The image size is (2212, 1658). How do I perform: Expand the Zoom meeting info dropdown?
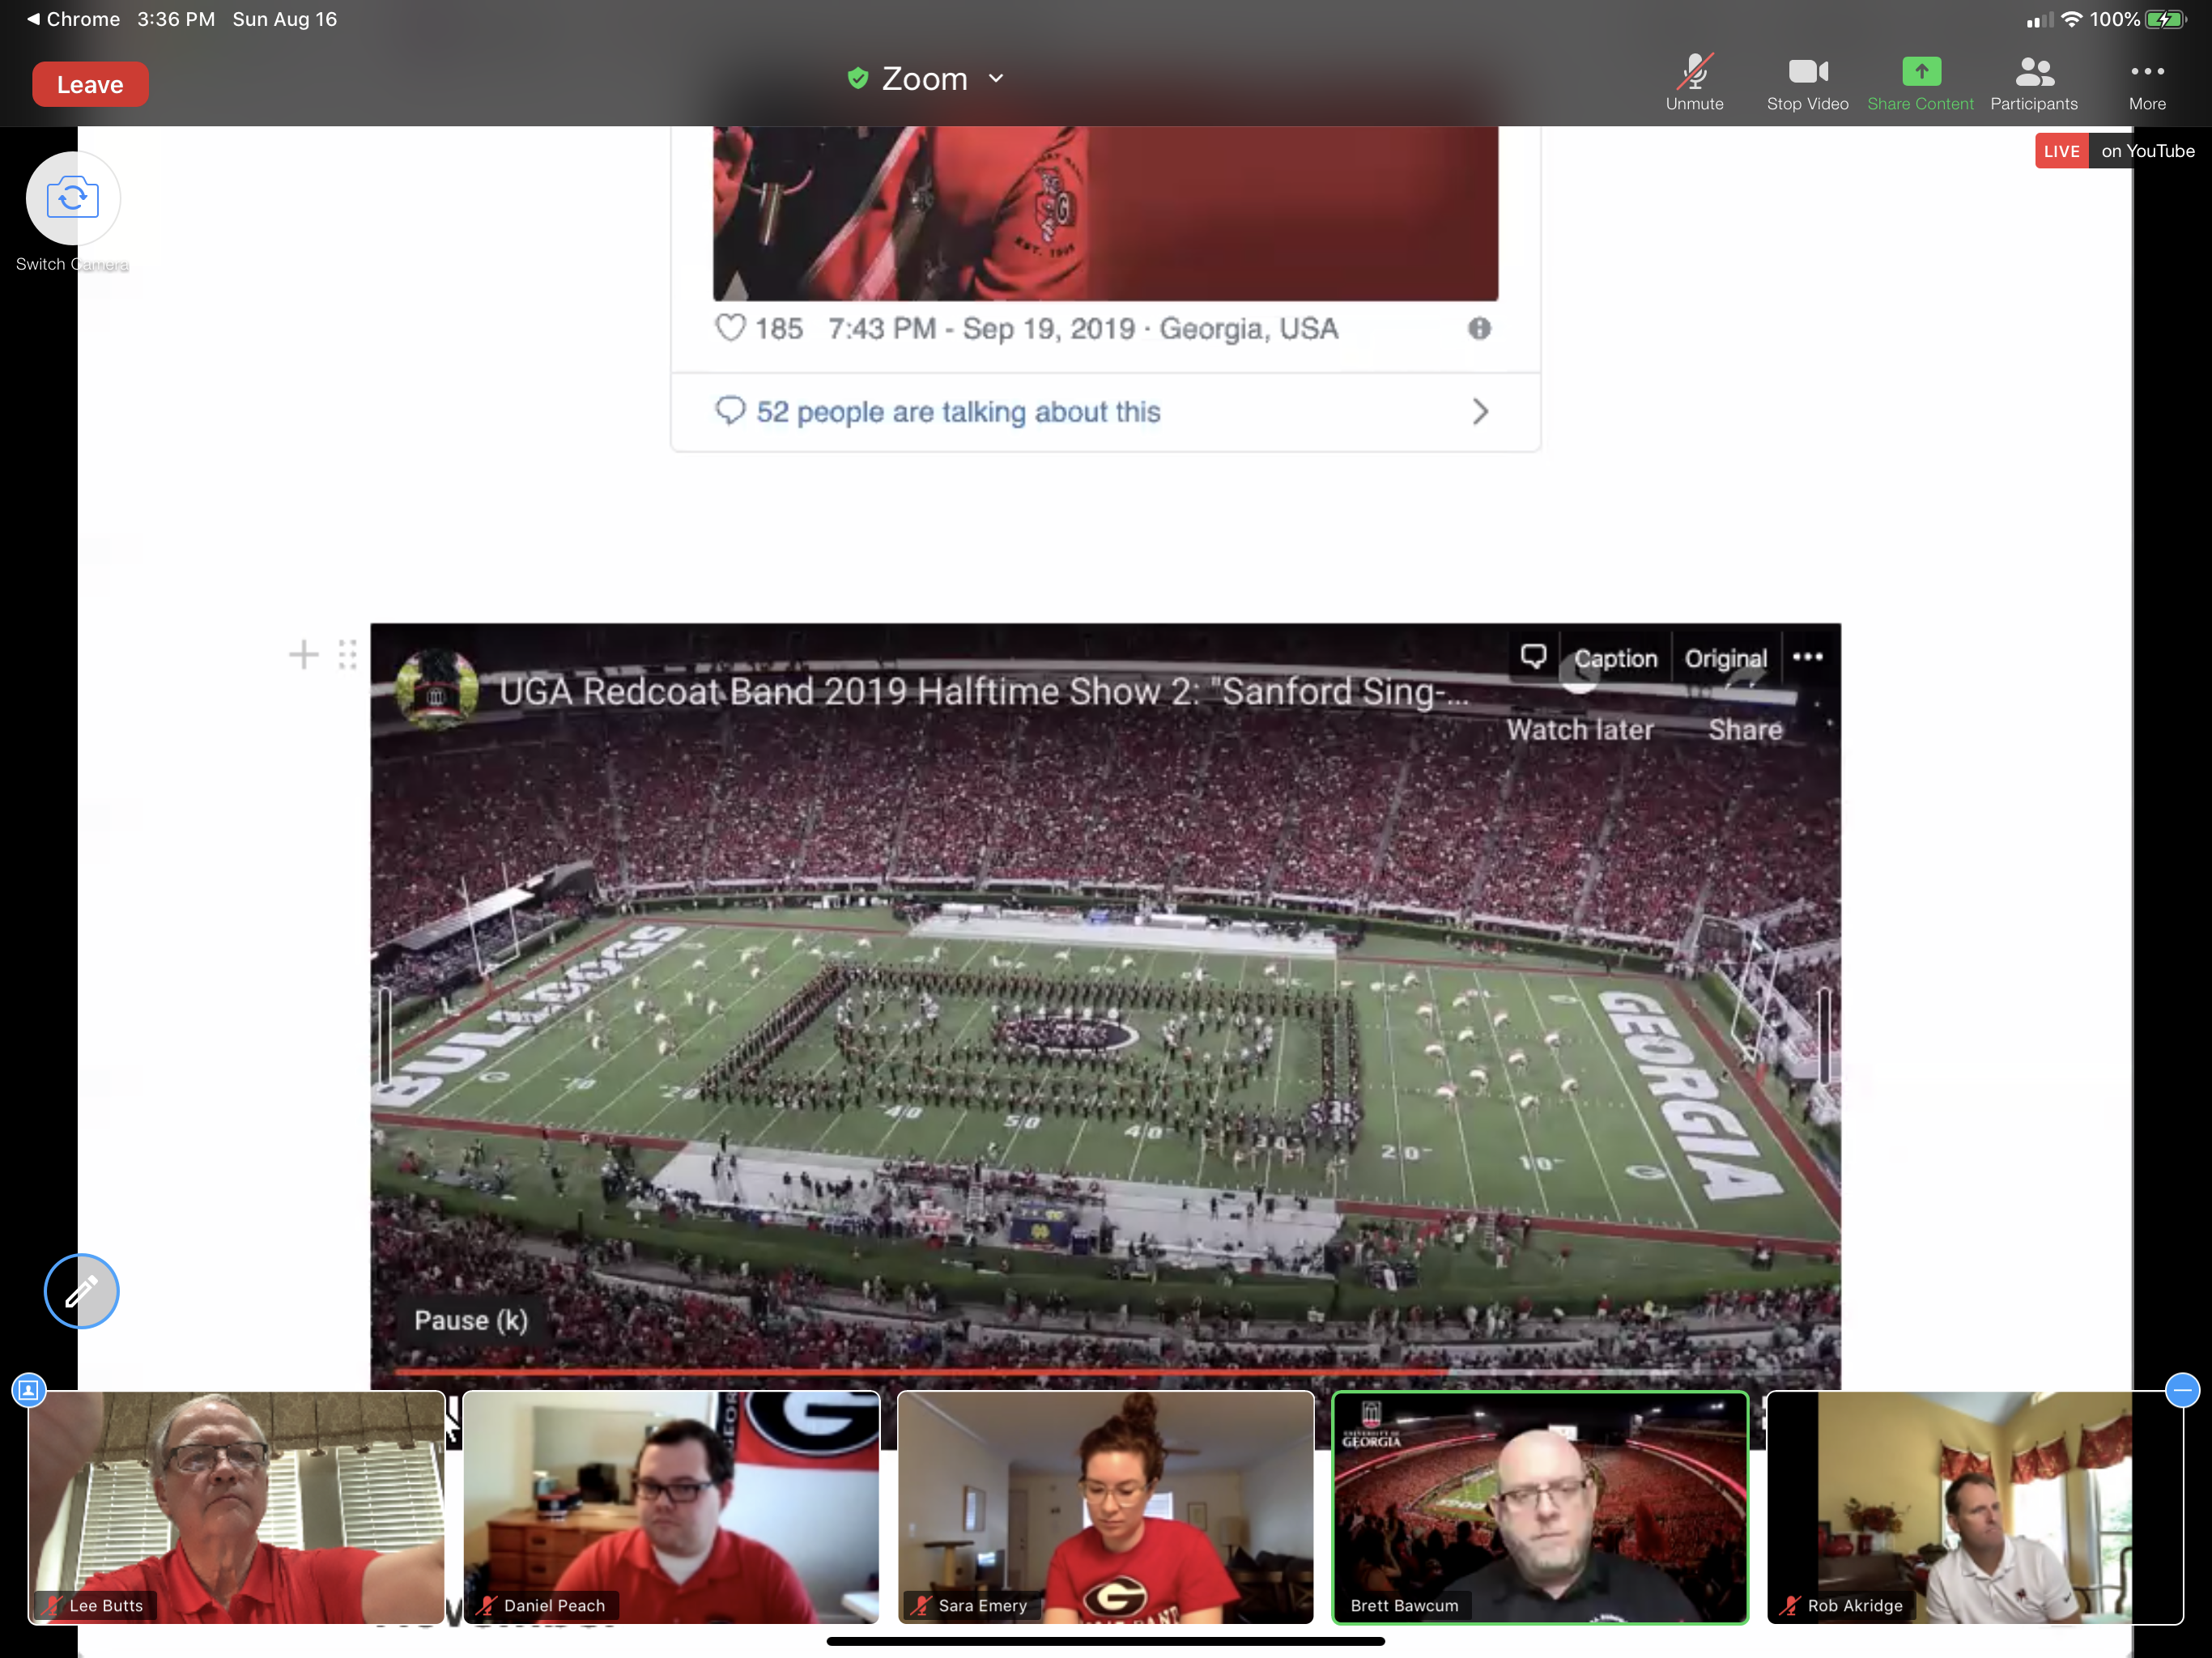pos(996,78)
